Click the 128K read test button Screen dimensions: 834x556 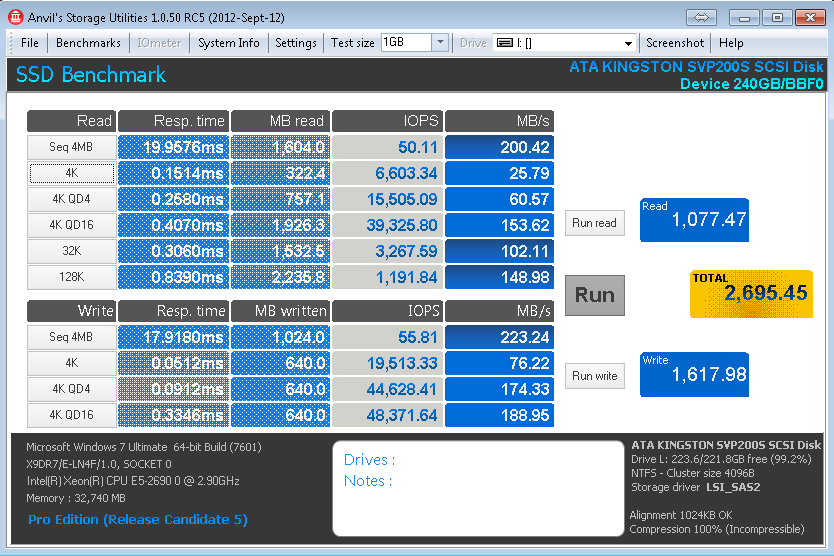tap(71, 277)
